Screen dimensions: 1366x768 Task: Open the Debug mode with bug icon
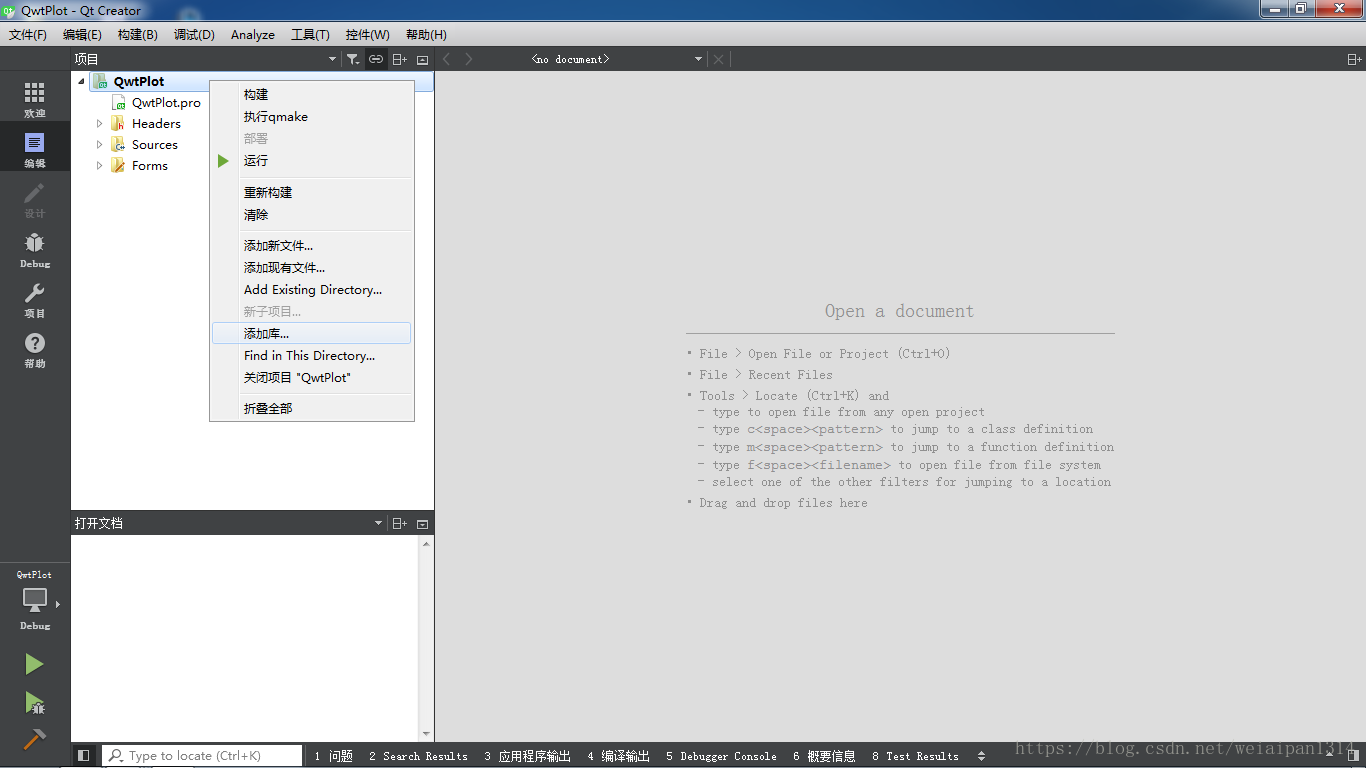35,250
